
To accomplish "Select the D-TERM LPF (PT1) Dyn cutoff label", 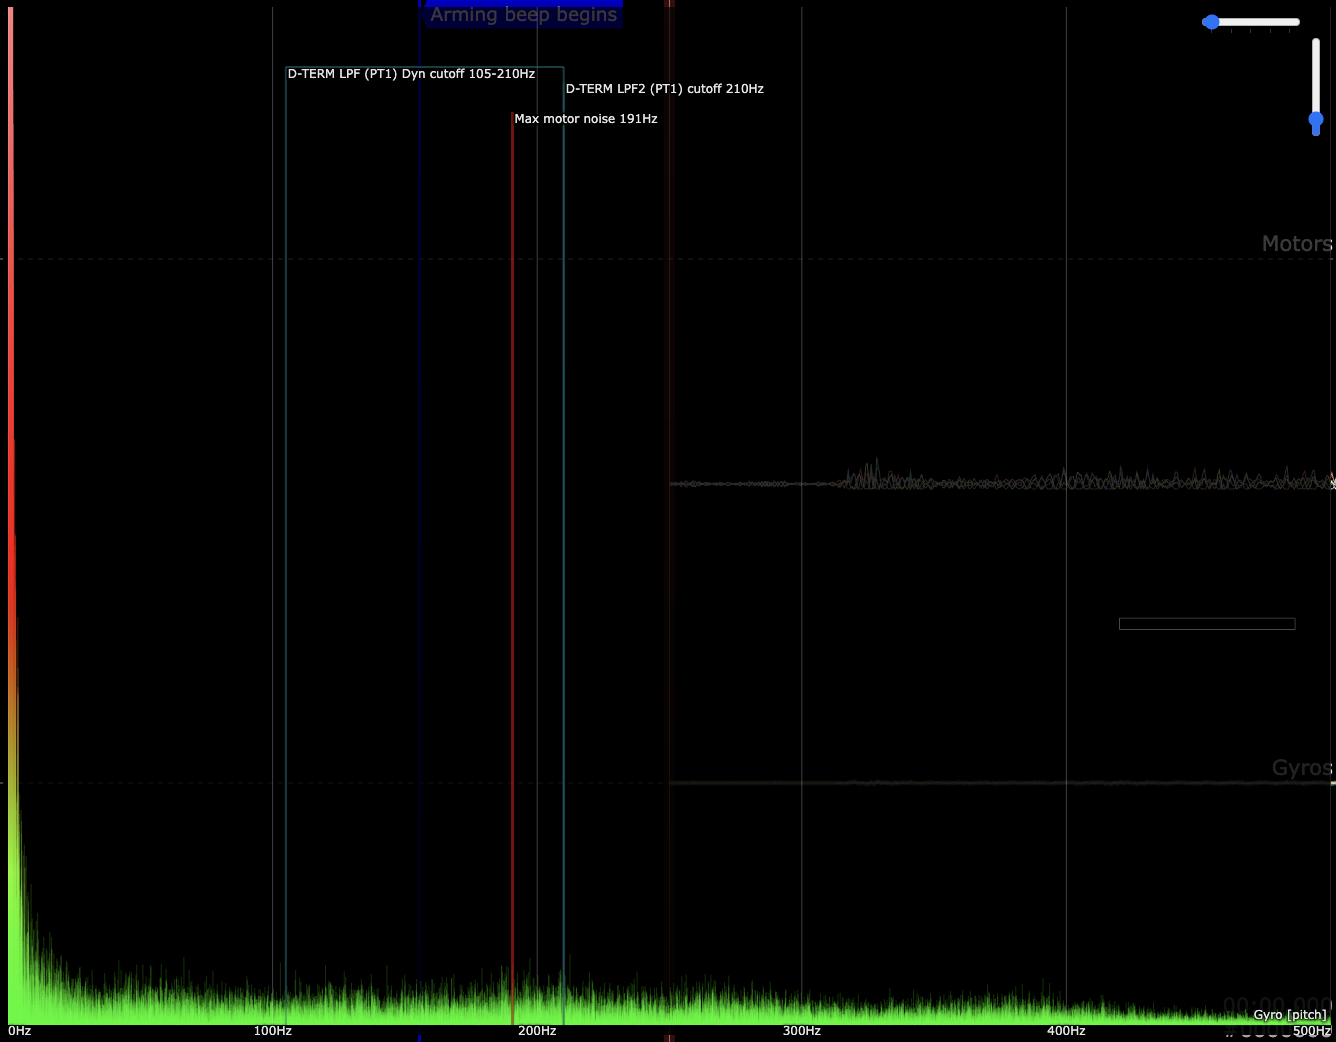I will click(411, 74).
